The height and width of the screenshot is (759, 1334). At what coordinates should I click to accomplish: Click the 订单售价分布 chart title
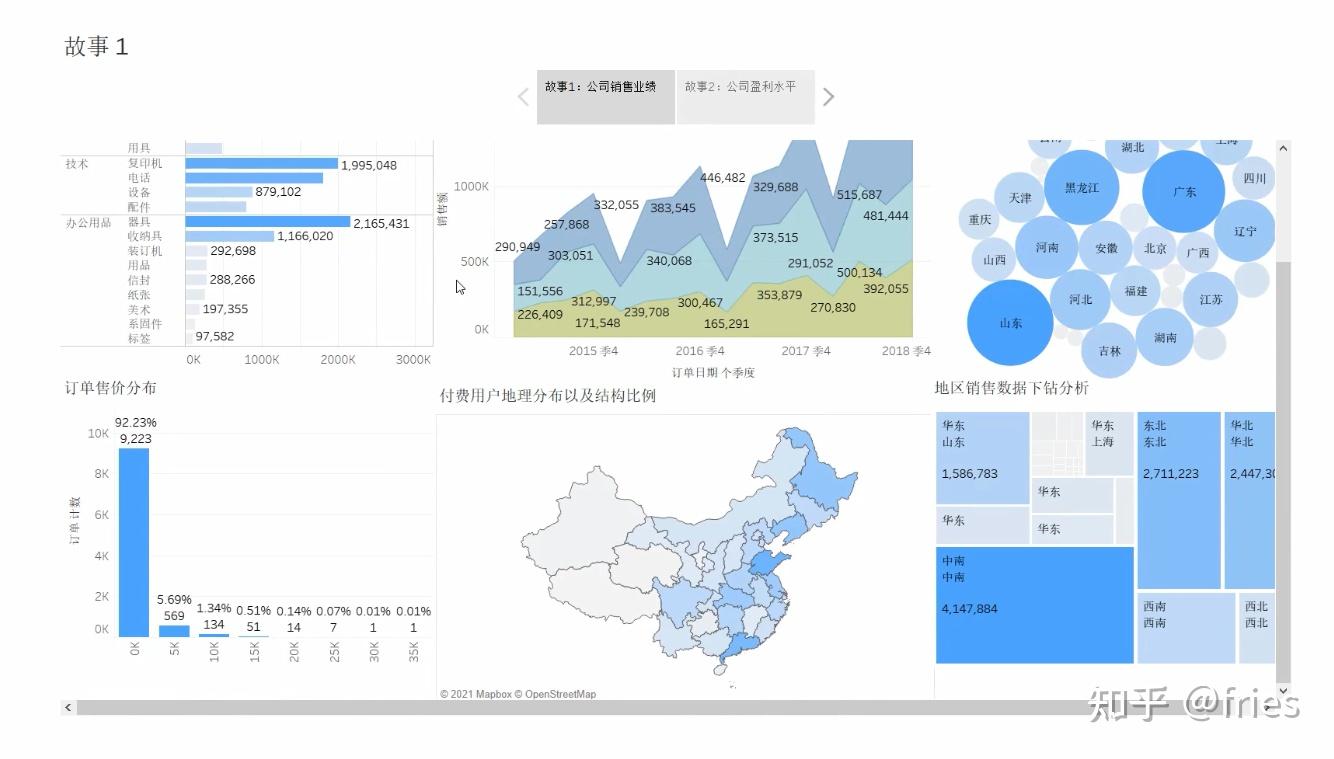111,388
